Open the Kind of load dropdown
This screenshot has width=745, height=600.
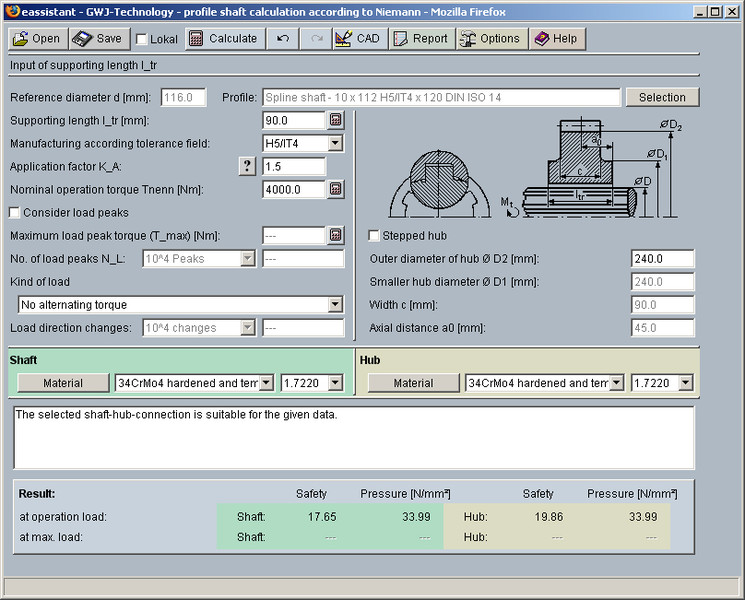[335, 305]
